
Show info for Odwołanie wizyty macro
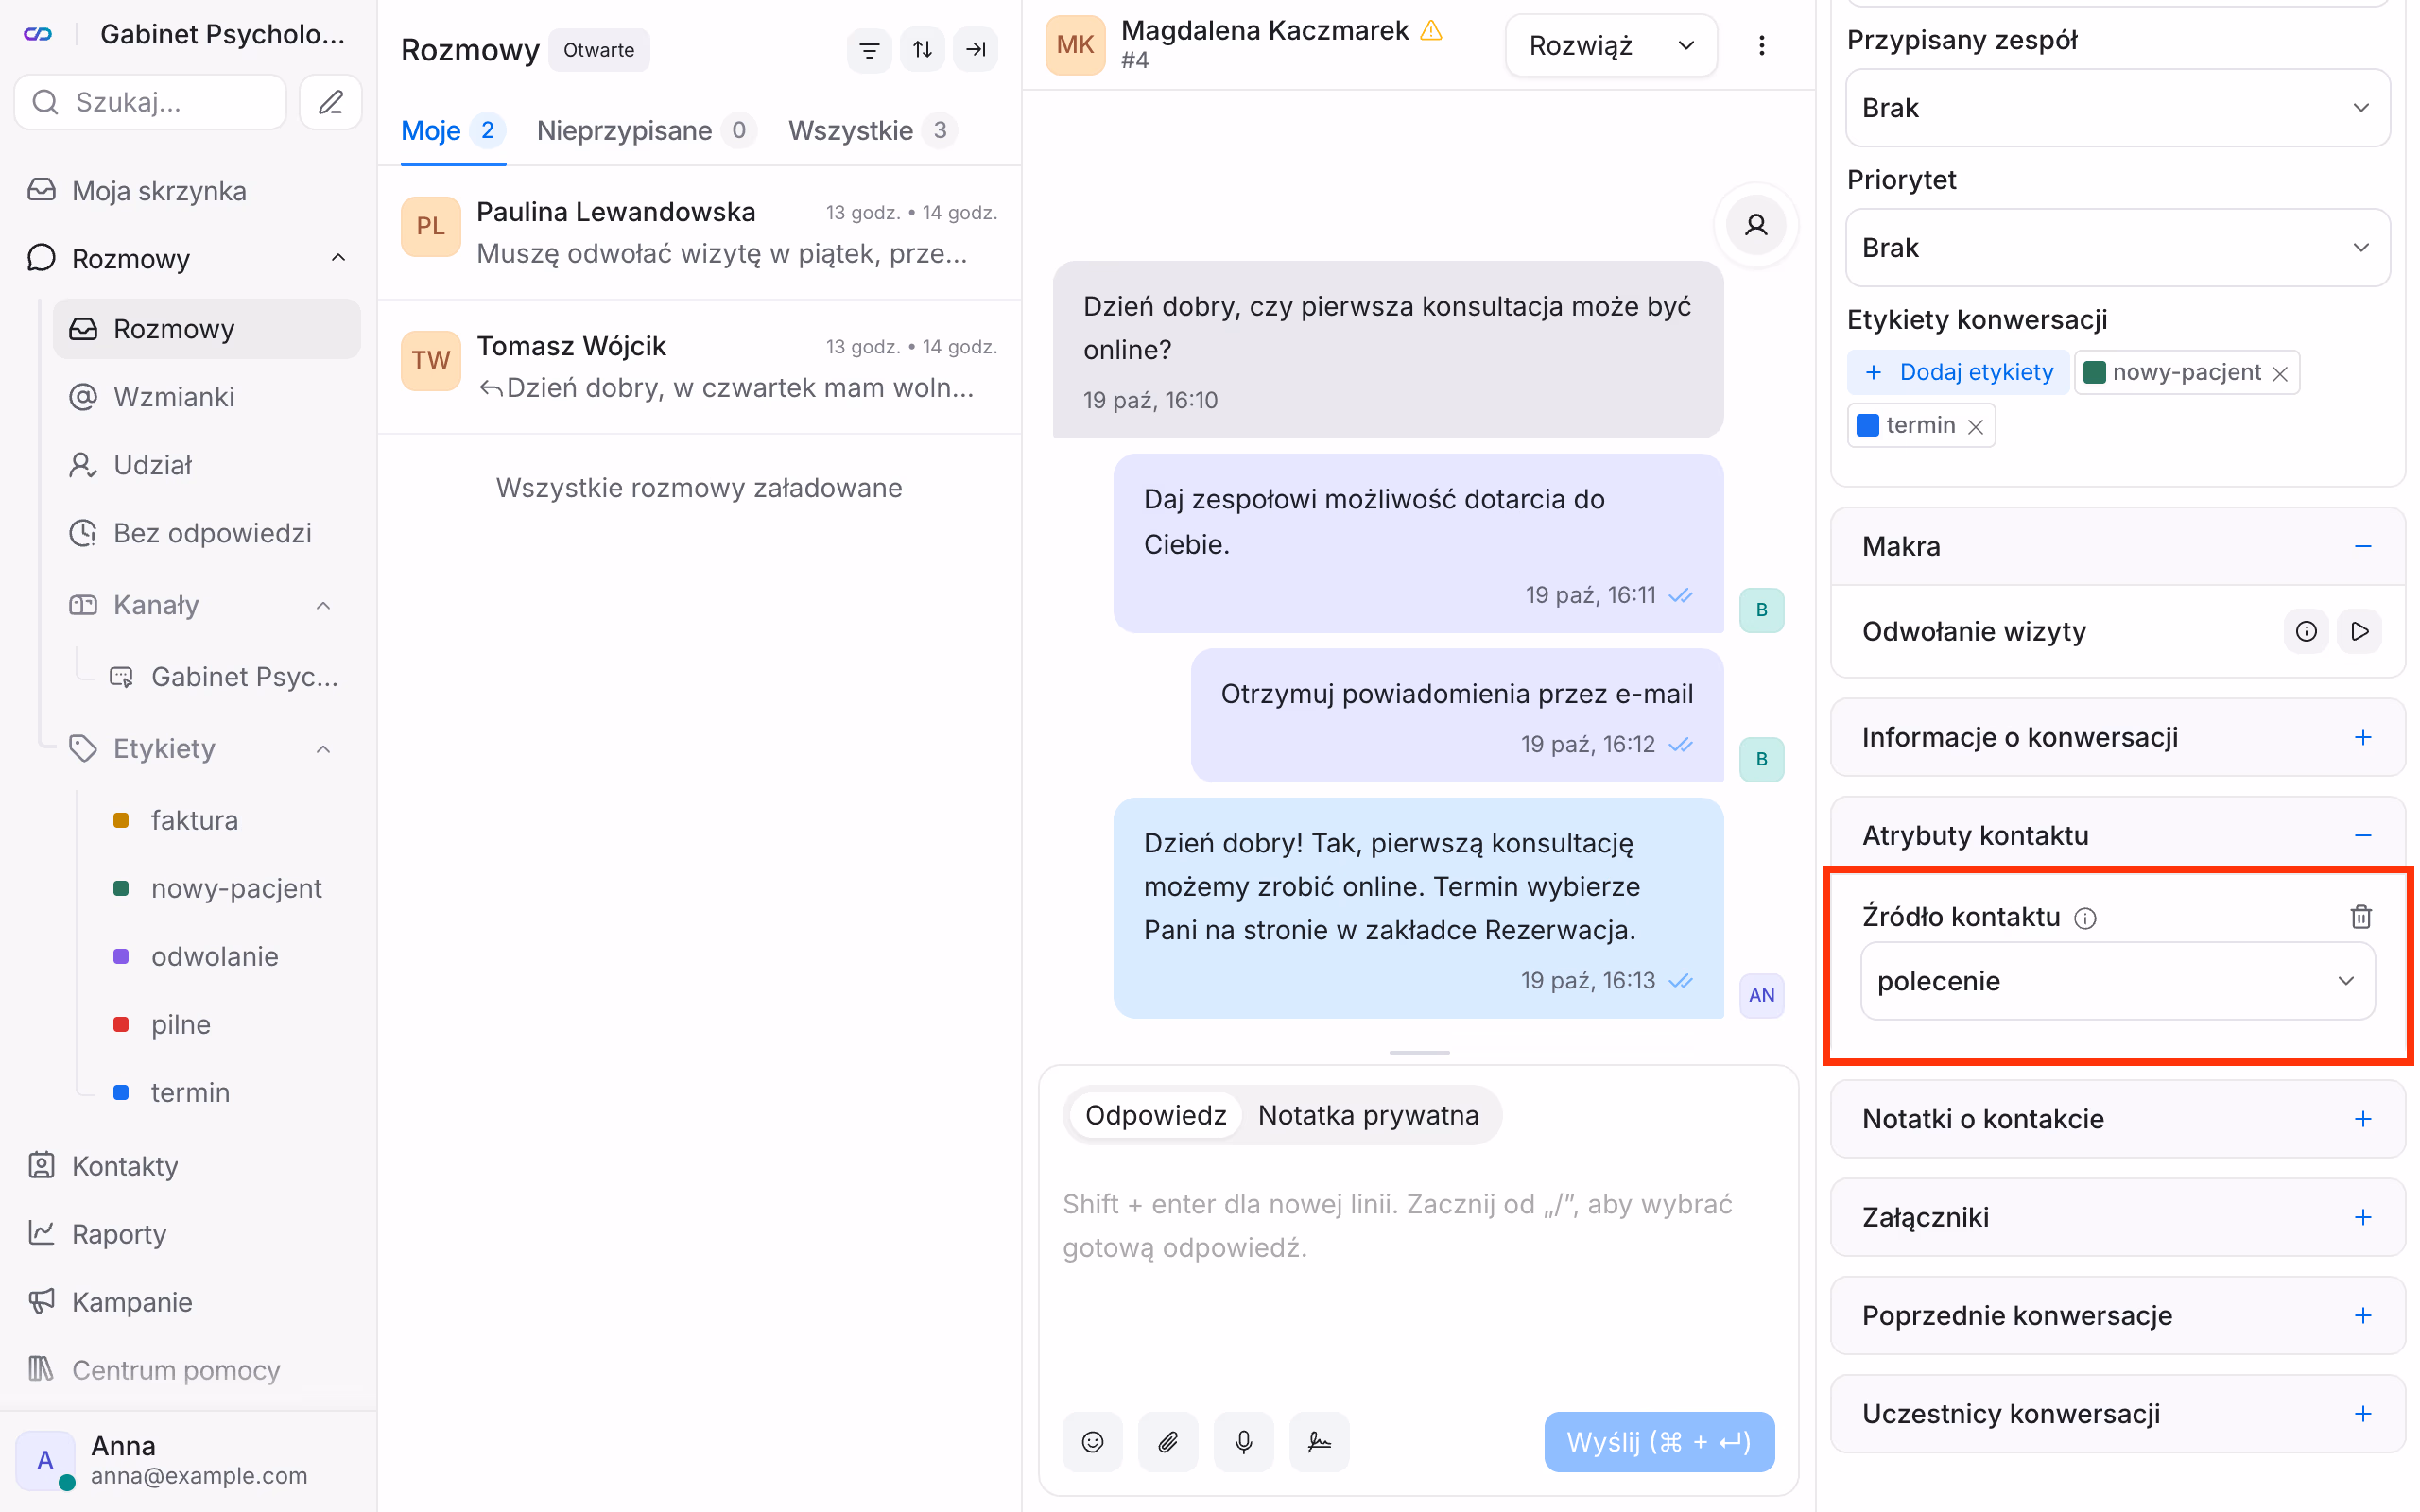tap(2306, 631)
